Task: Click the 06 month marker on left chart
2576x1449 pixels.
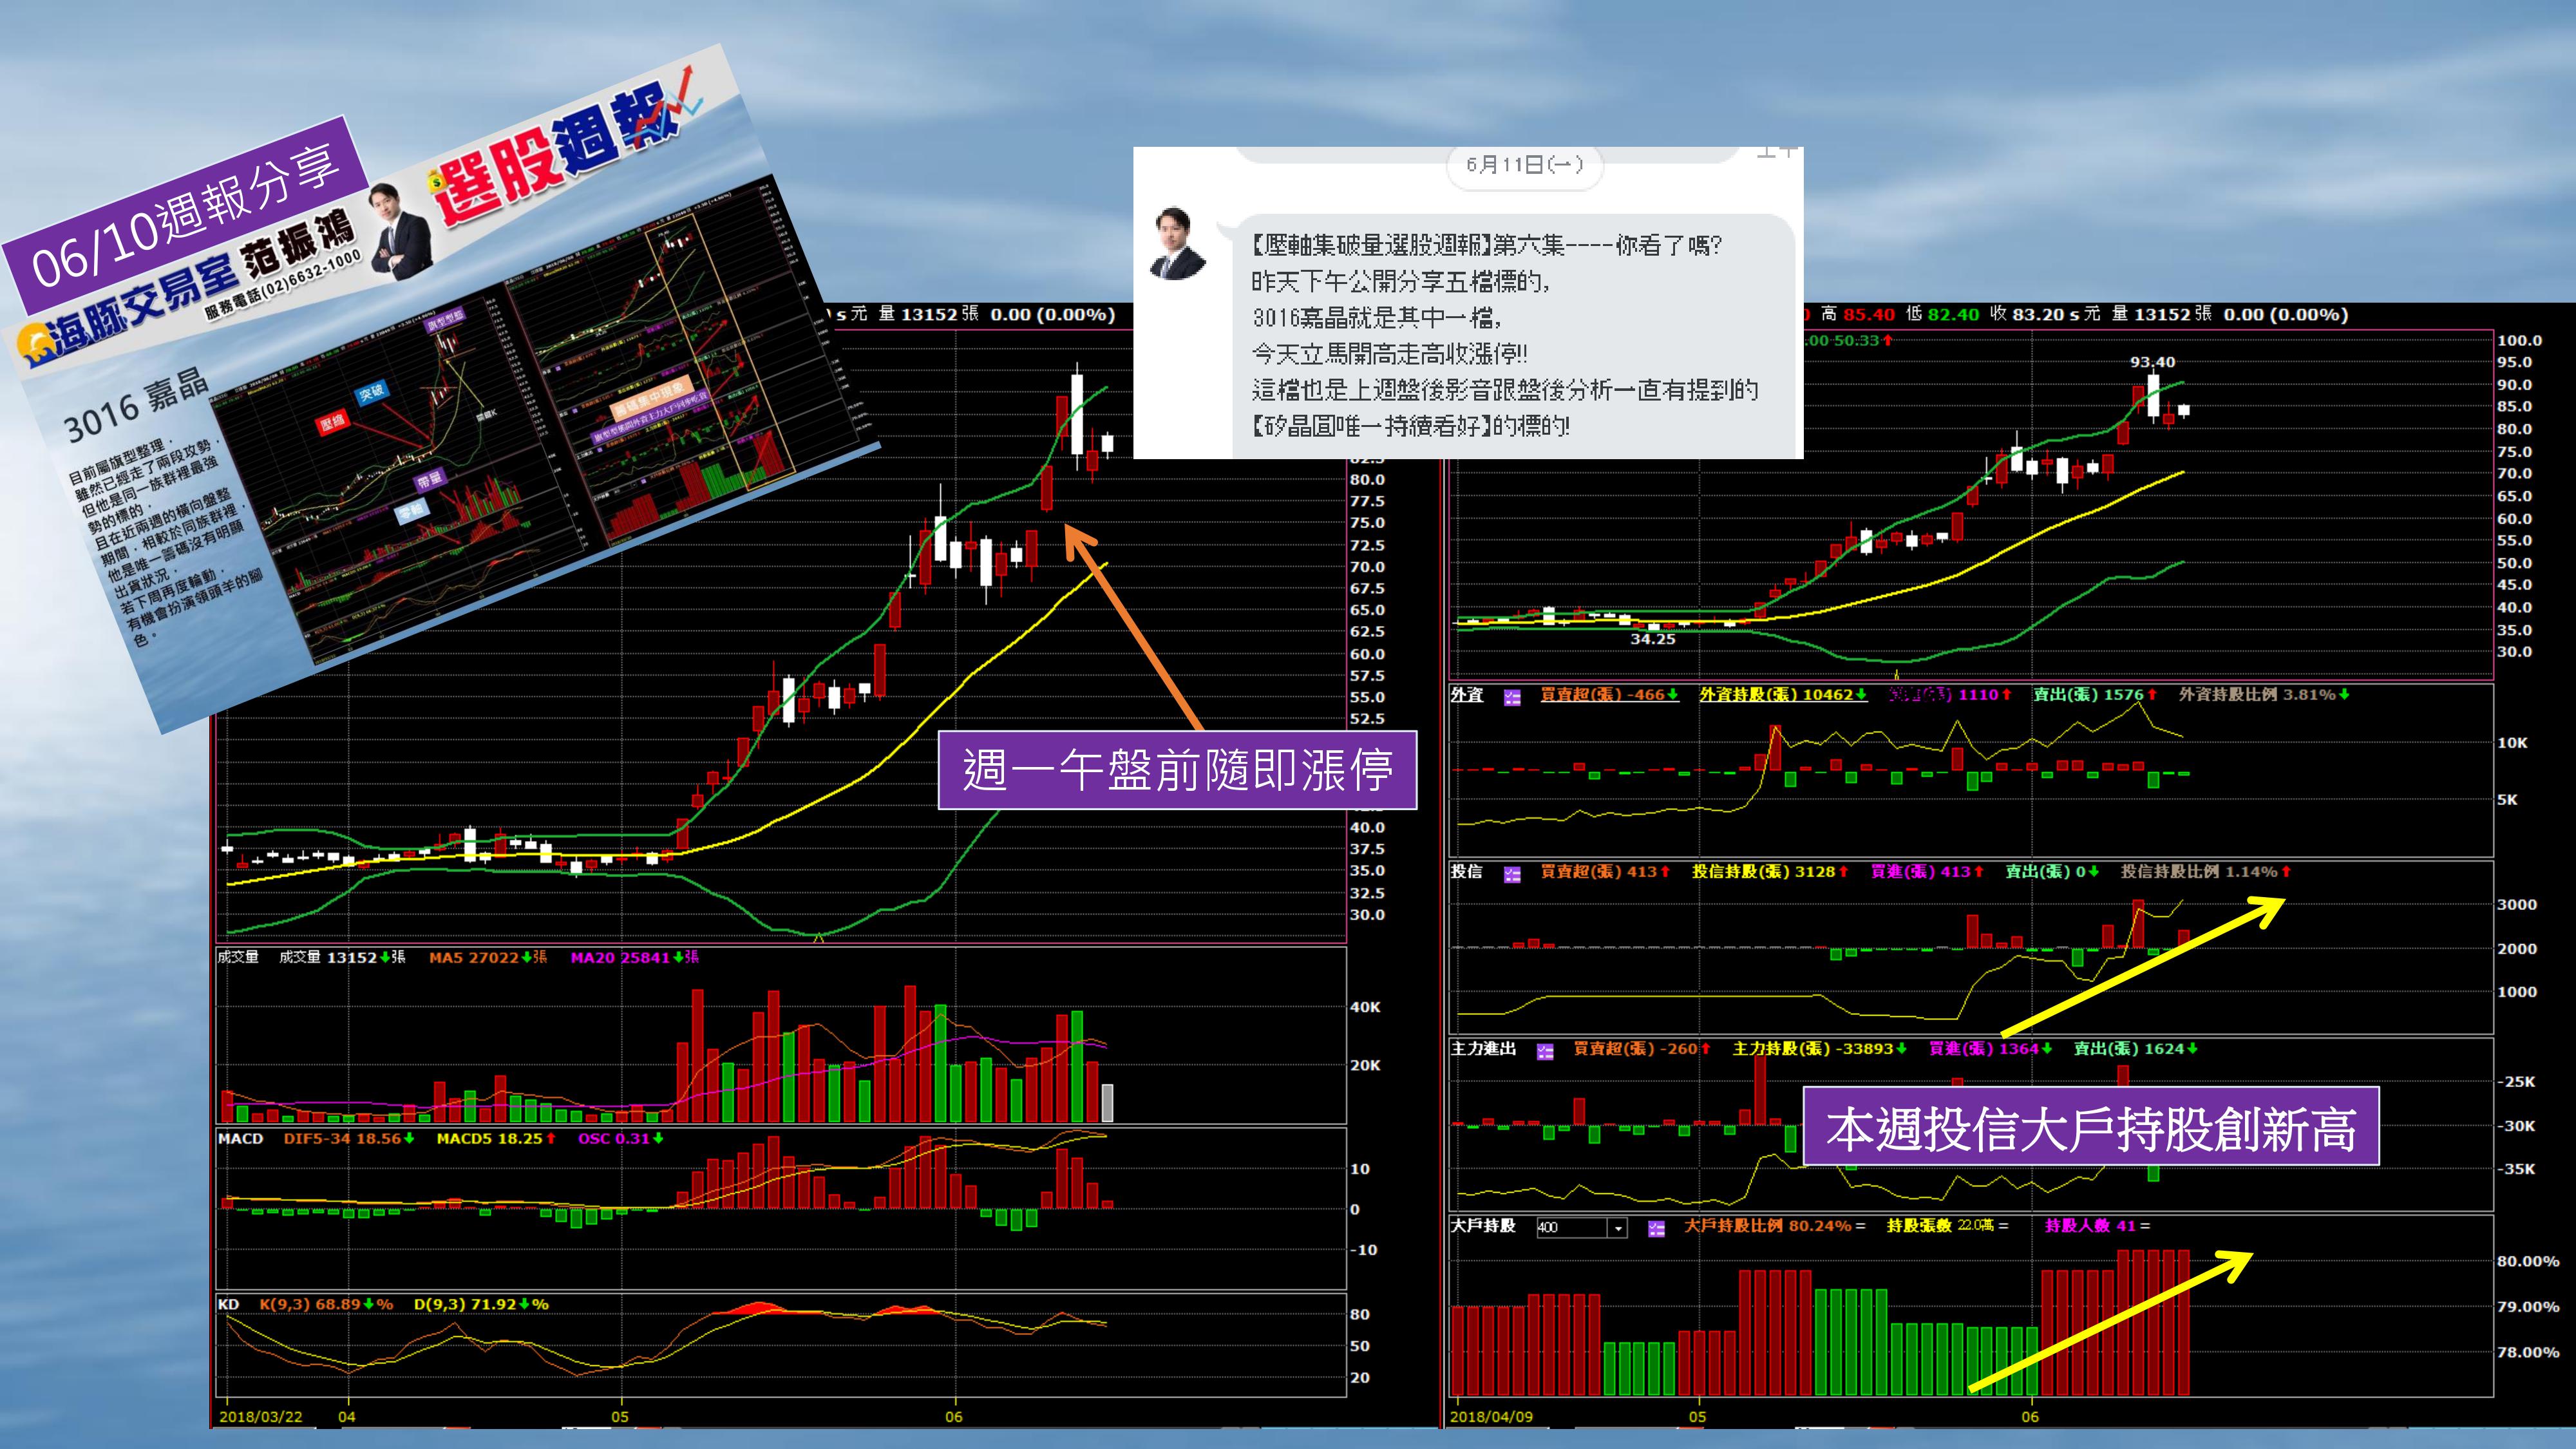Action: pos(954,1417)
